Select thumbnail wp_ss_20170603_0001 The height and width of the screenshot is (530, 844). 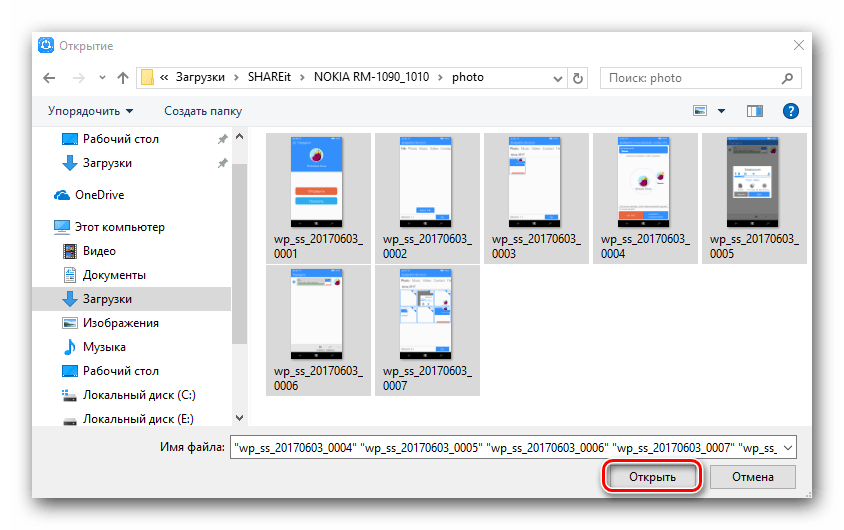point(318,198)
